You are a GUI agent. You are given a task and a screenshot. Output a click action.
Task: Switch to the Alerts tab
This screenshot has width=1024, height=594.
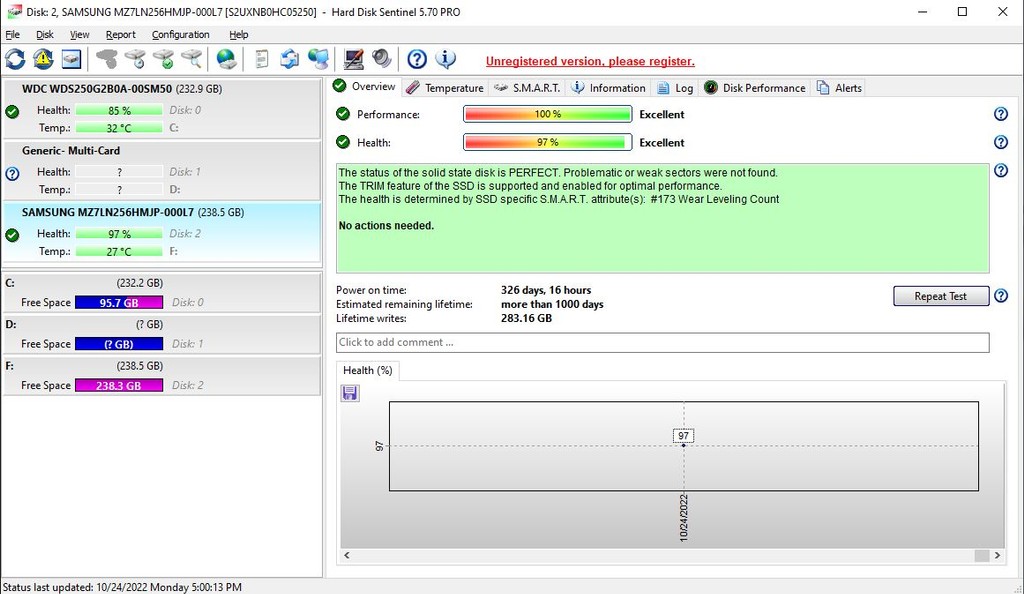pos(839,88)
